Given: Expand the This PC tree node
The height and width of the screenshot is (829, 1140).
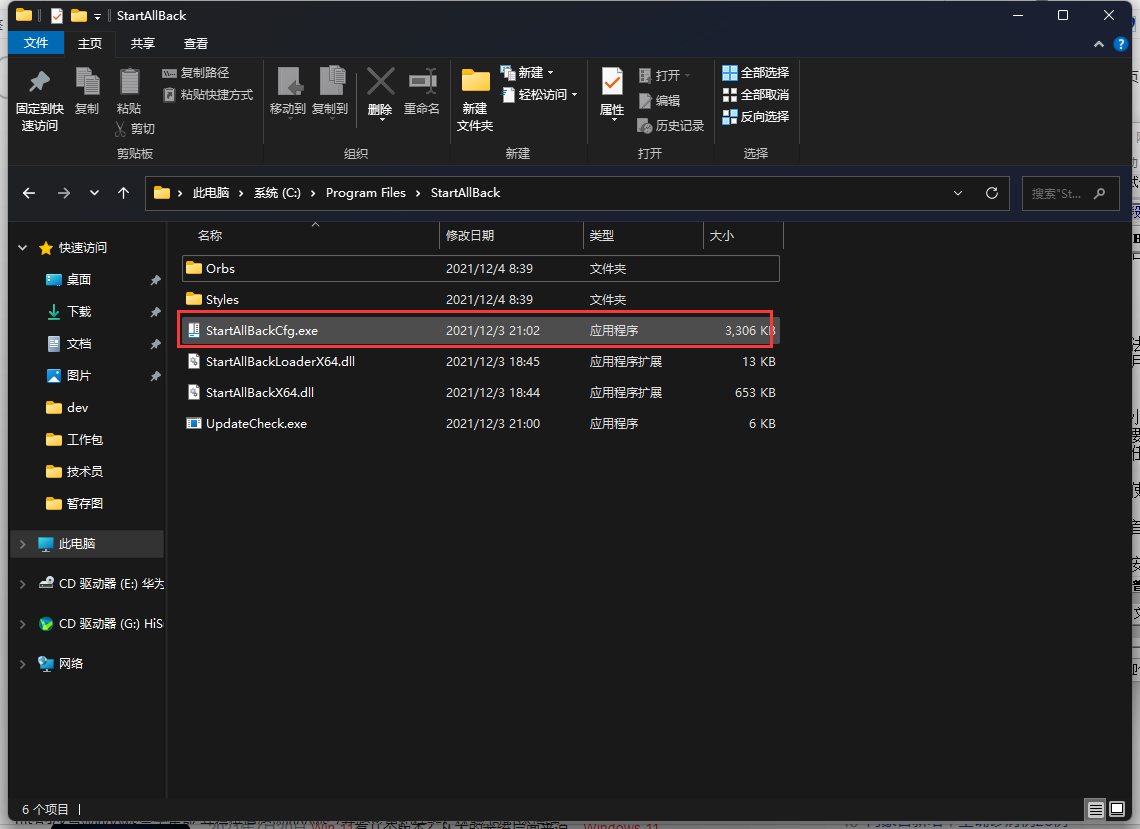Looking at the screenshot, I should point(23,544).
